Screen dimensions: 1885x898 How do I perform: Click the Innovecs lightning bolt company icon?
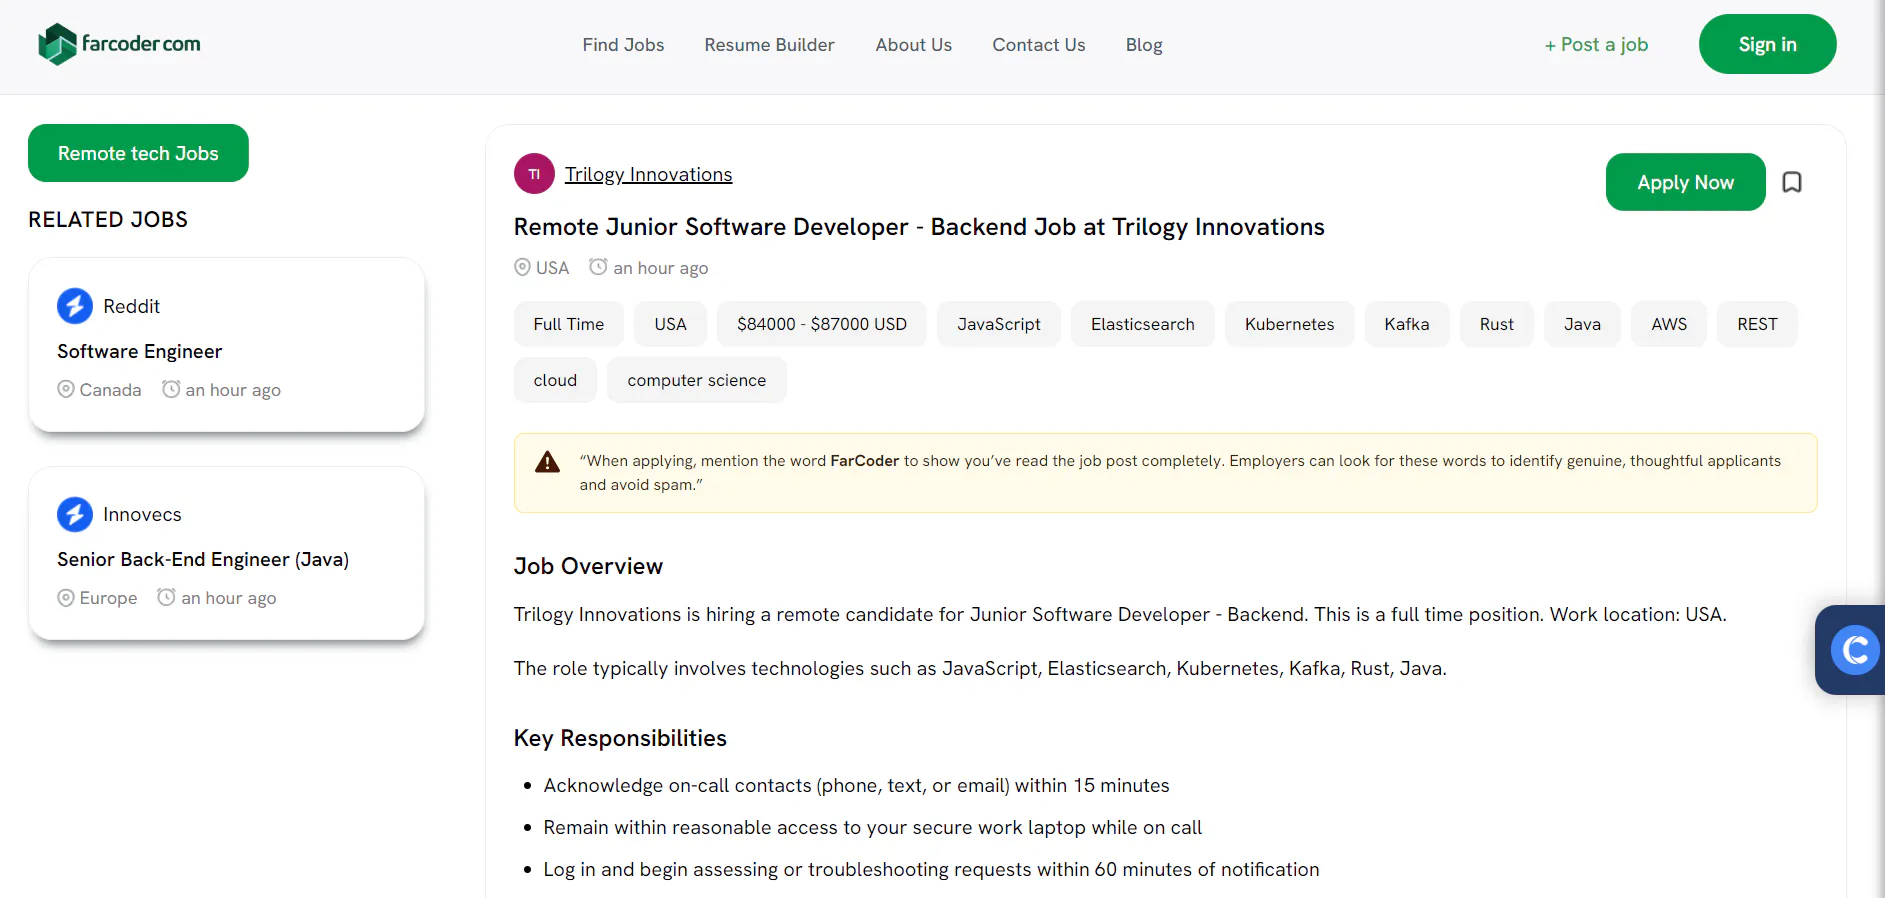click(x=75, y=514)
